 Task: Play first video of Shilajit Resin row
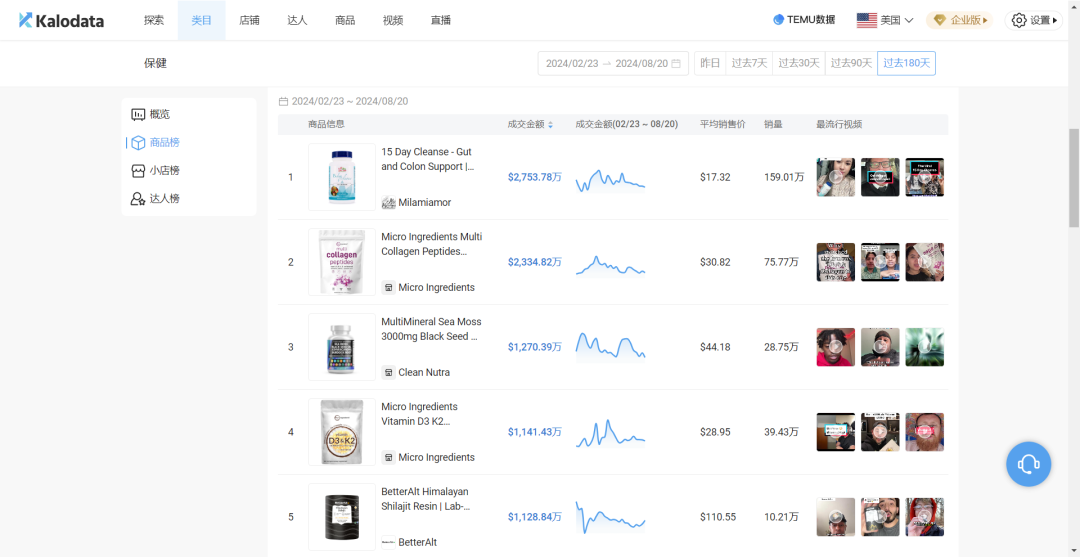click(x=835, y=516)
